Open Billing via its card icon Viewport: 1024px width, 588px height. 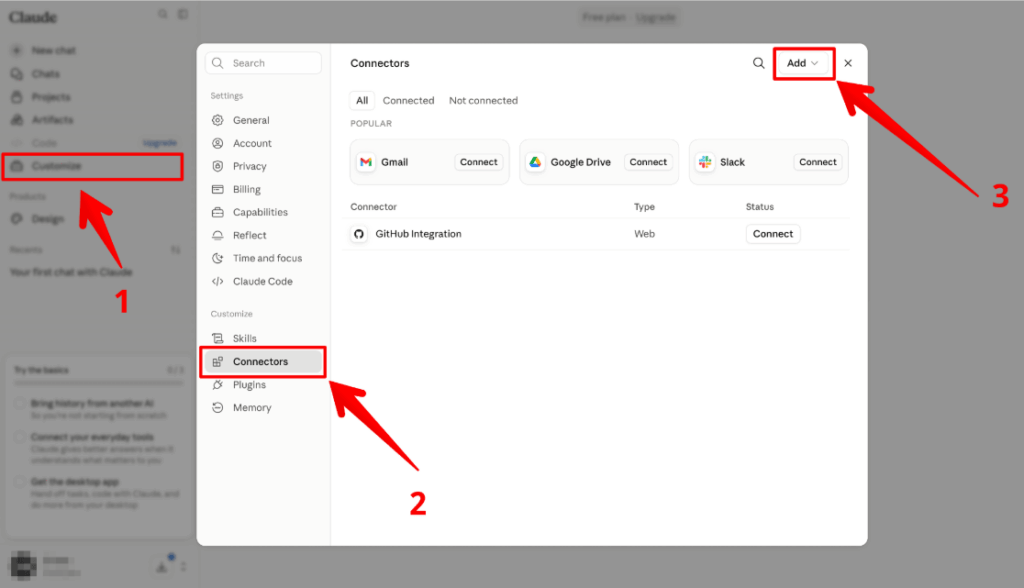tap(217, 189)
